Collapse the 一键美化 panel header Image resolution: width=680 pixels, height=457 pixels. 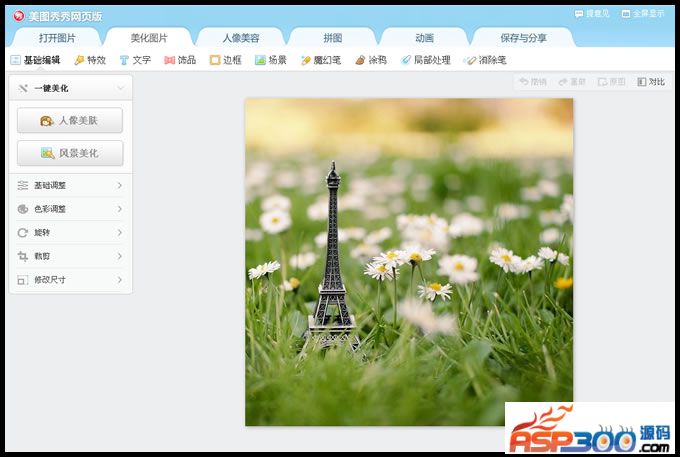click(71, 88)
